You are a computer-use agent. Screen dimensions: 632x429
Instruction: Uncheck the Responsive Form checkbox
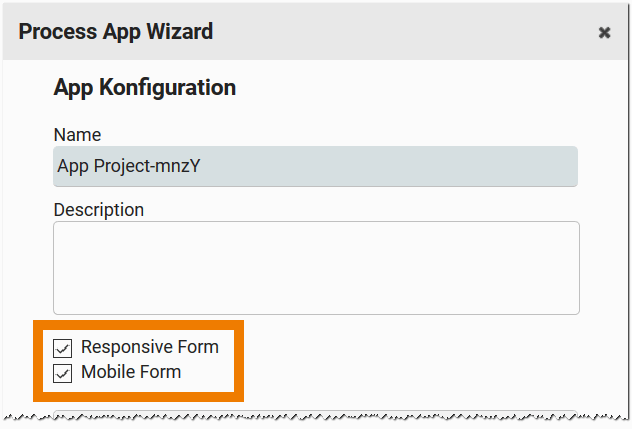[x=63, y=348]
